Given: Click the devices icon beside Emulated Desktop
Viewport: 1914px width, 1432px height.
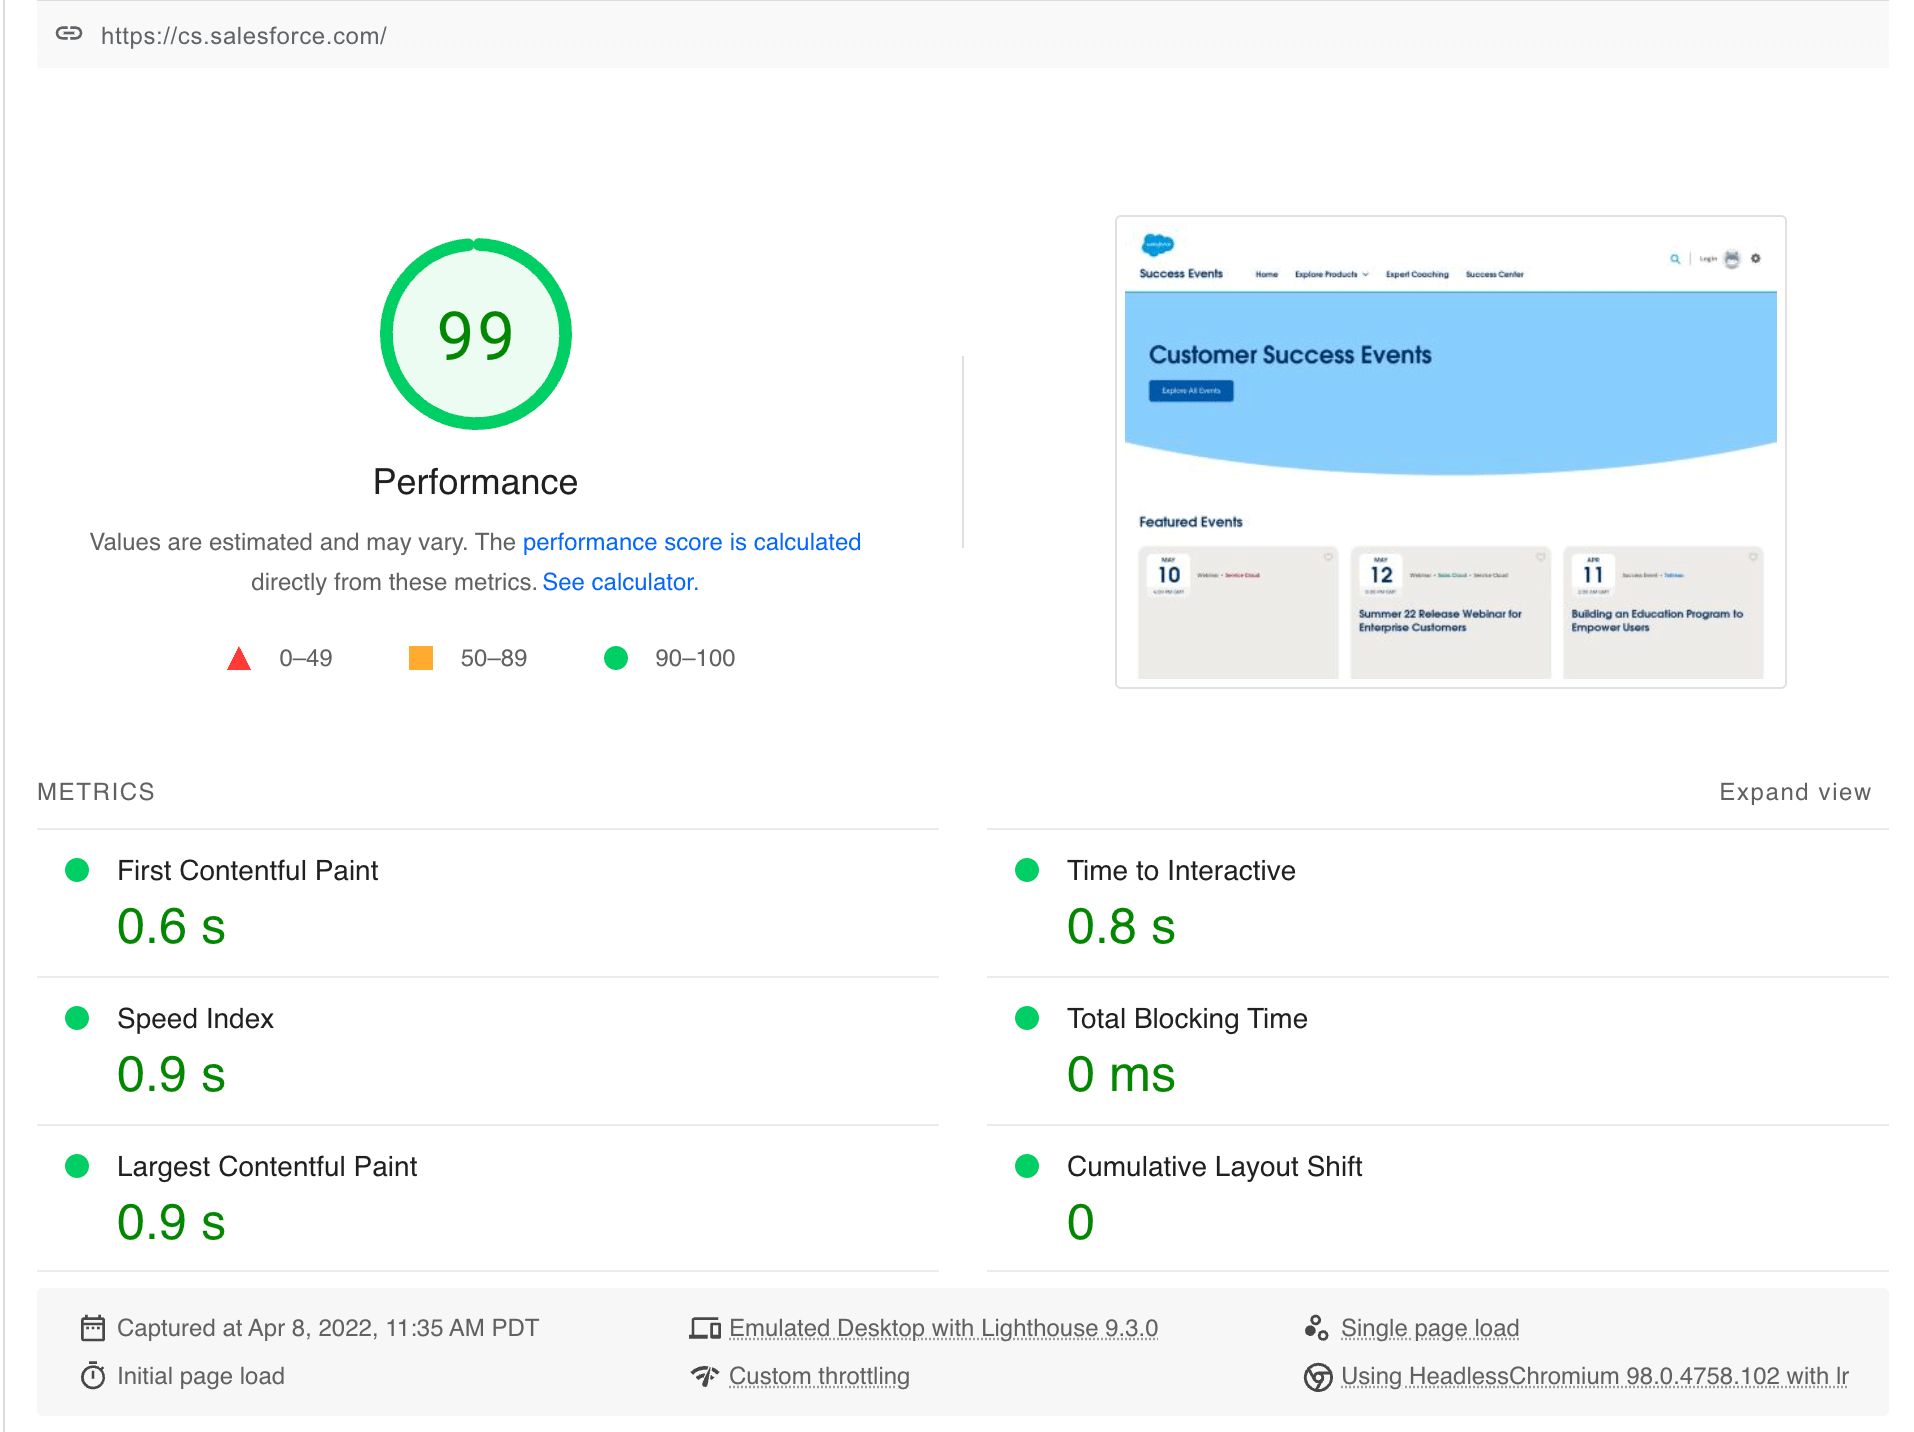Looking at the screenshot, I should (x=705, y=1328).
